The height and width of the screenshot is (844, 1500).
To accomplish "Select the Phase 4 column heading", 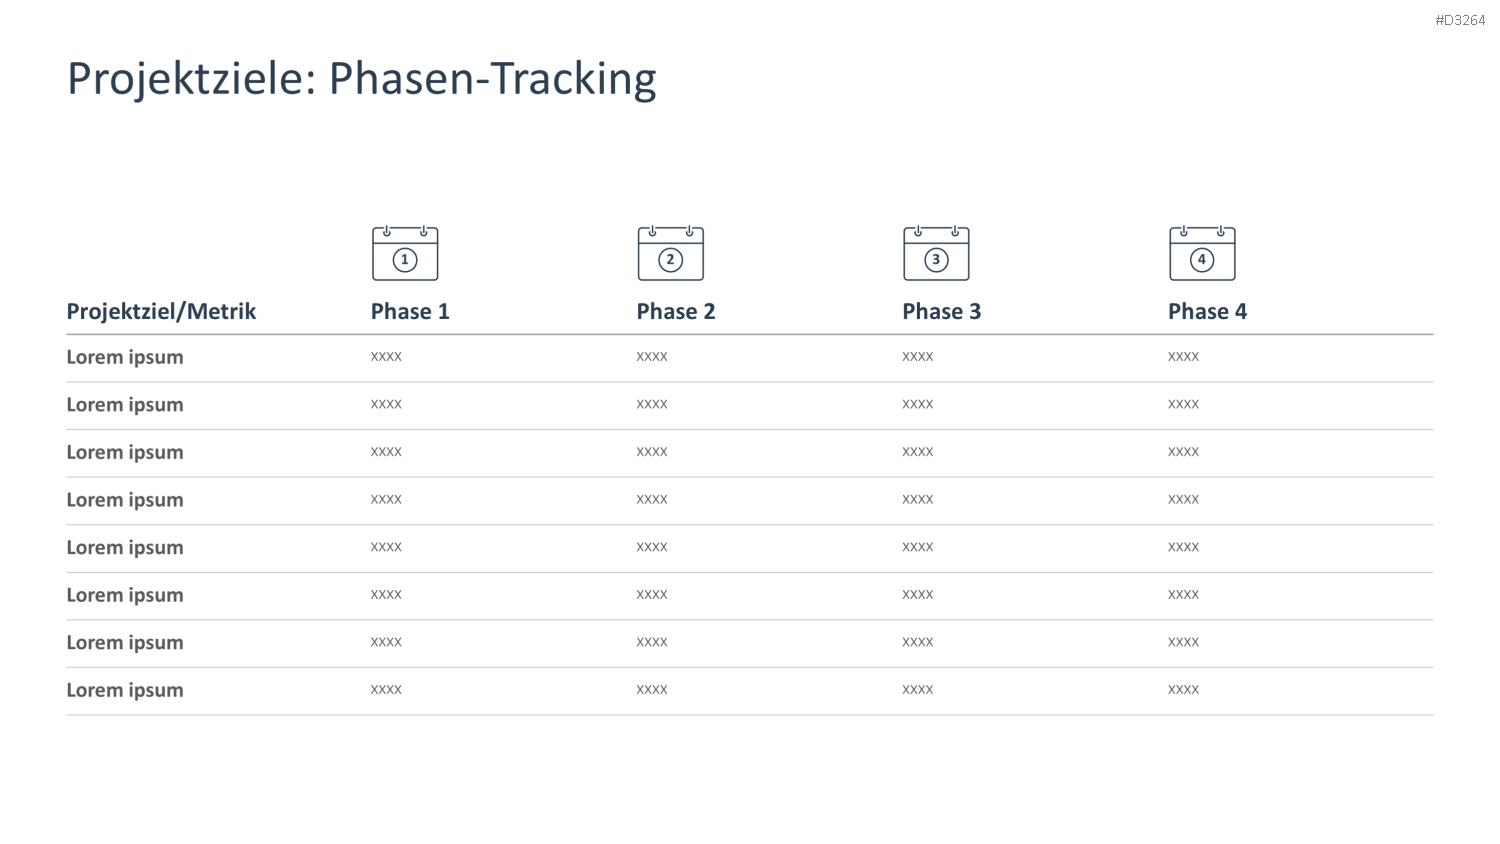I will coord(1207,311).
